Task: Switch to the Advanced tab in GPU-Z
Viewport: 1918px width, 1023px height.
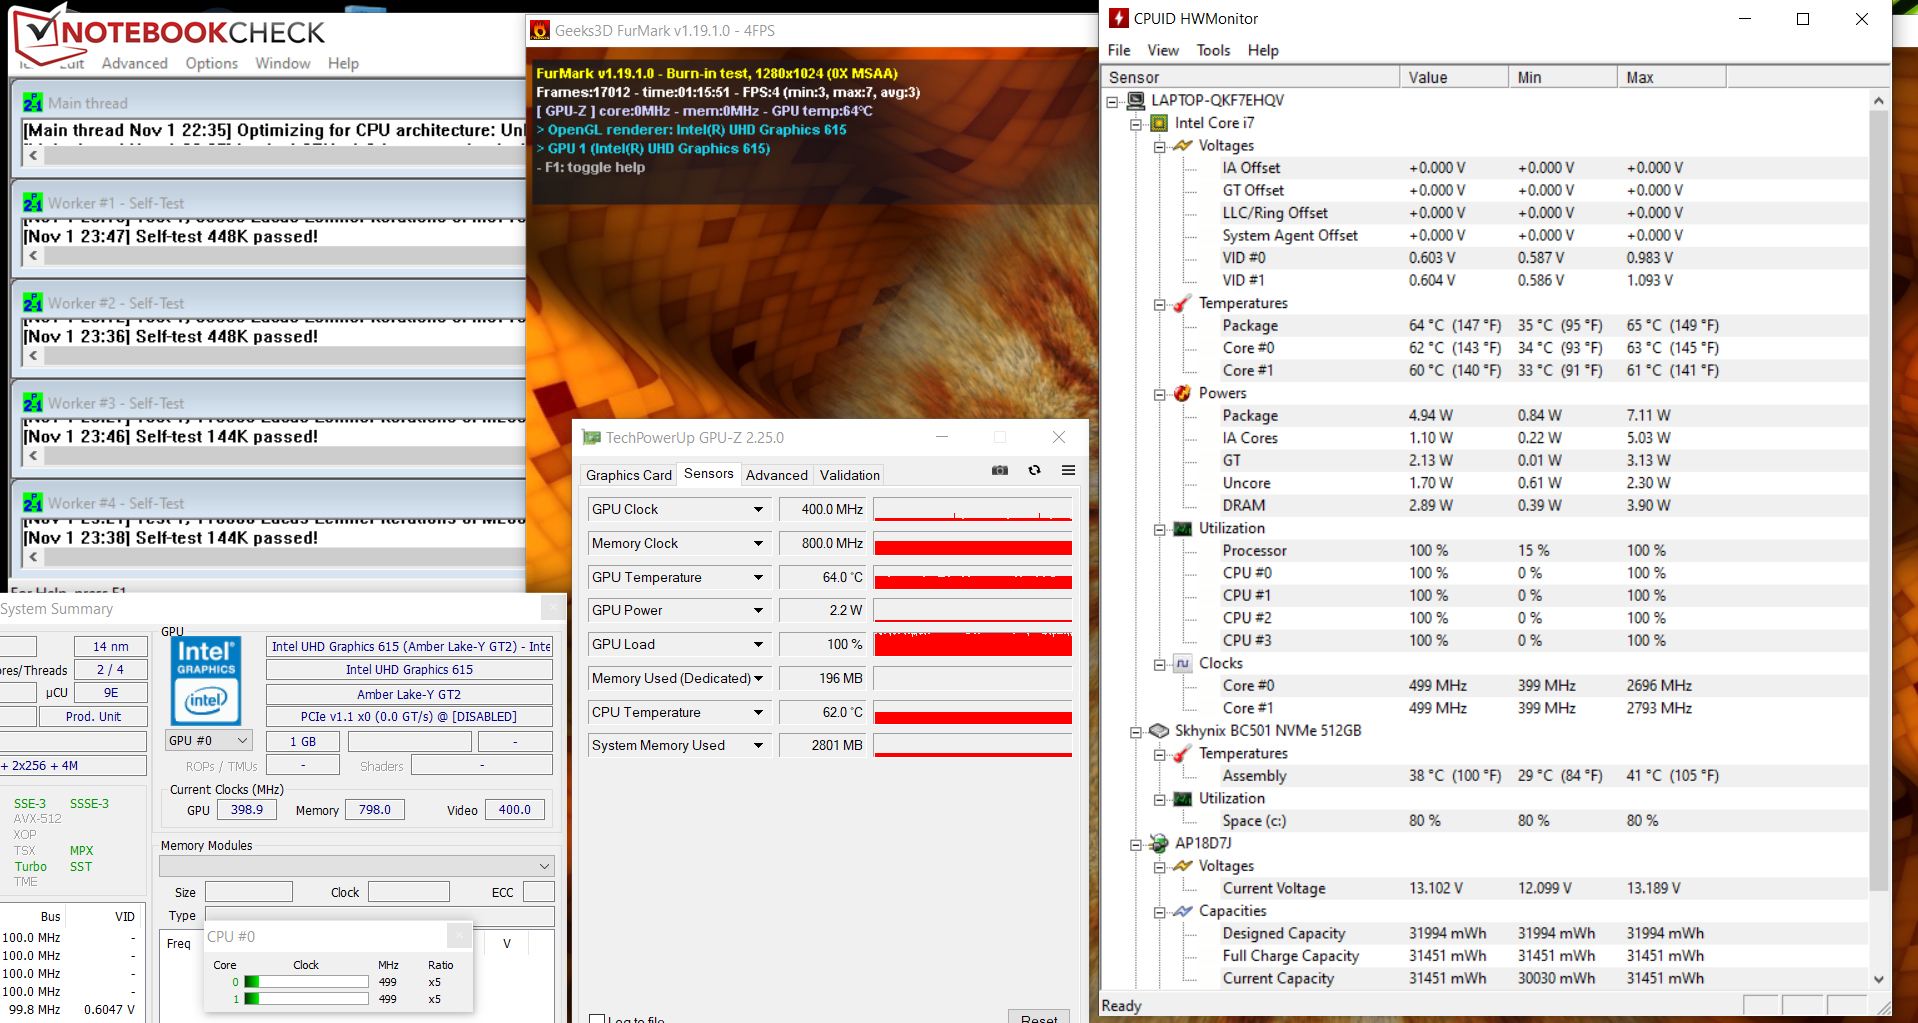Action: coord(776,475)
